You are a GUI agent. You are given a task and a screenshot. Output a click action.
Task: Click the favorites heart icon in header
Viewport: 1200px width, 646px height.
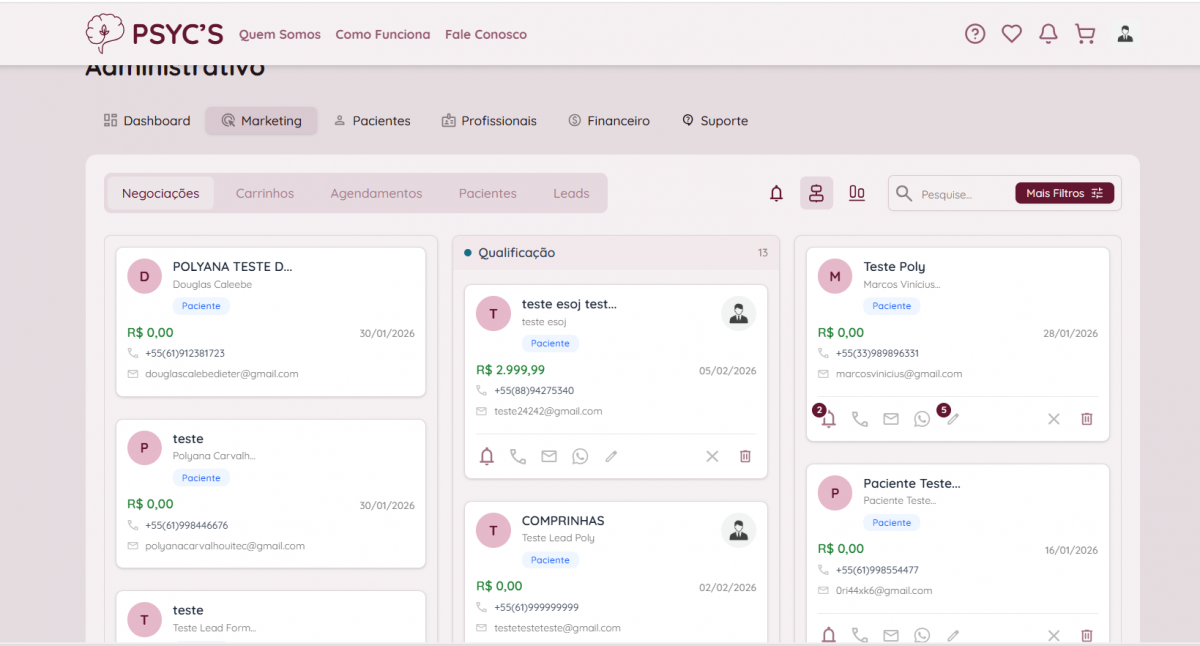pos(1012,34)
